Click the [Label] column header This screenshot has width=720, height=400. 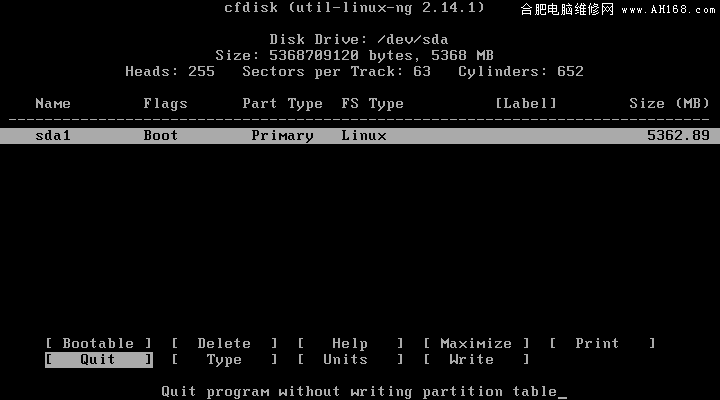[x=526, y=103]
